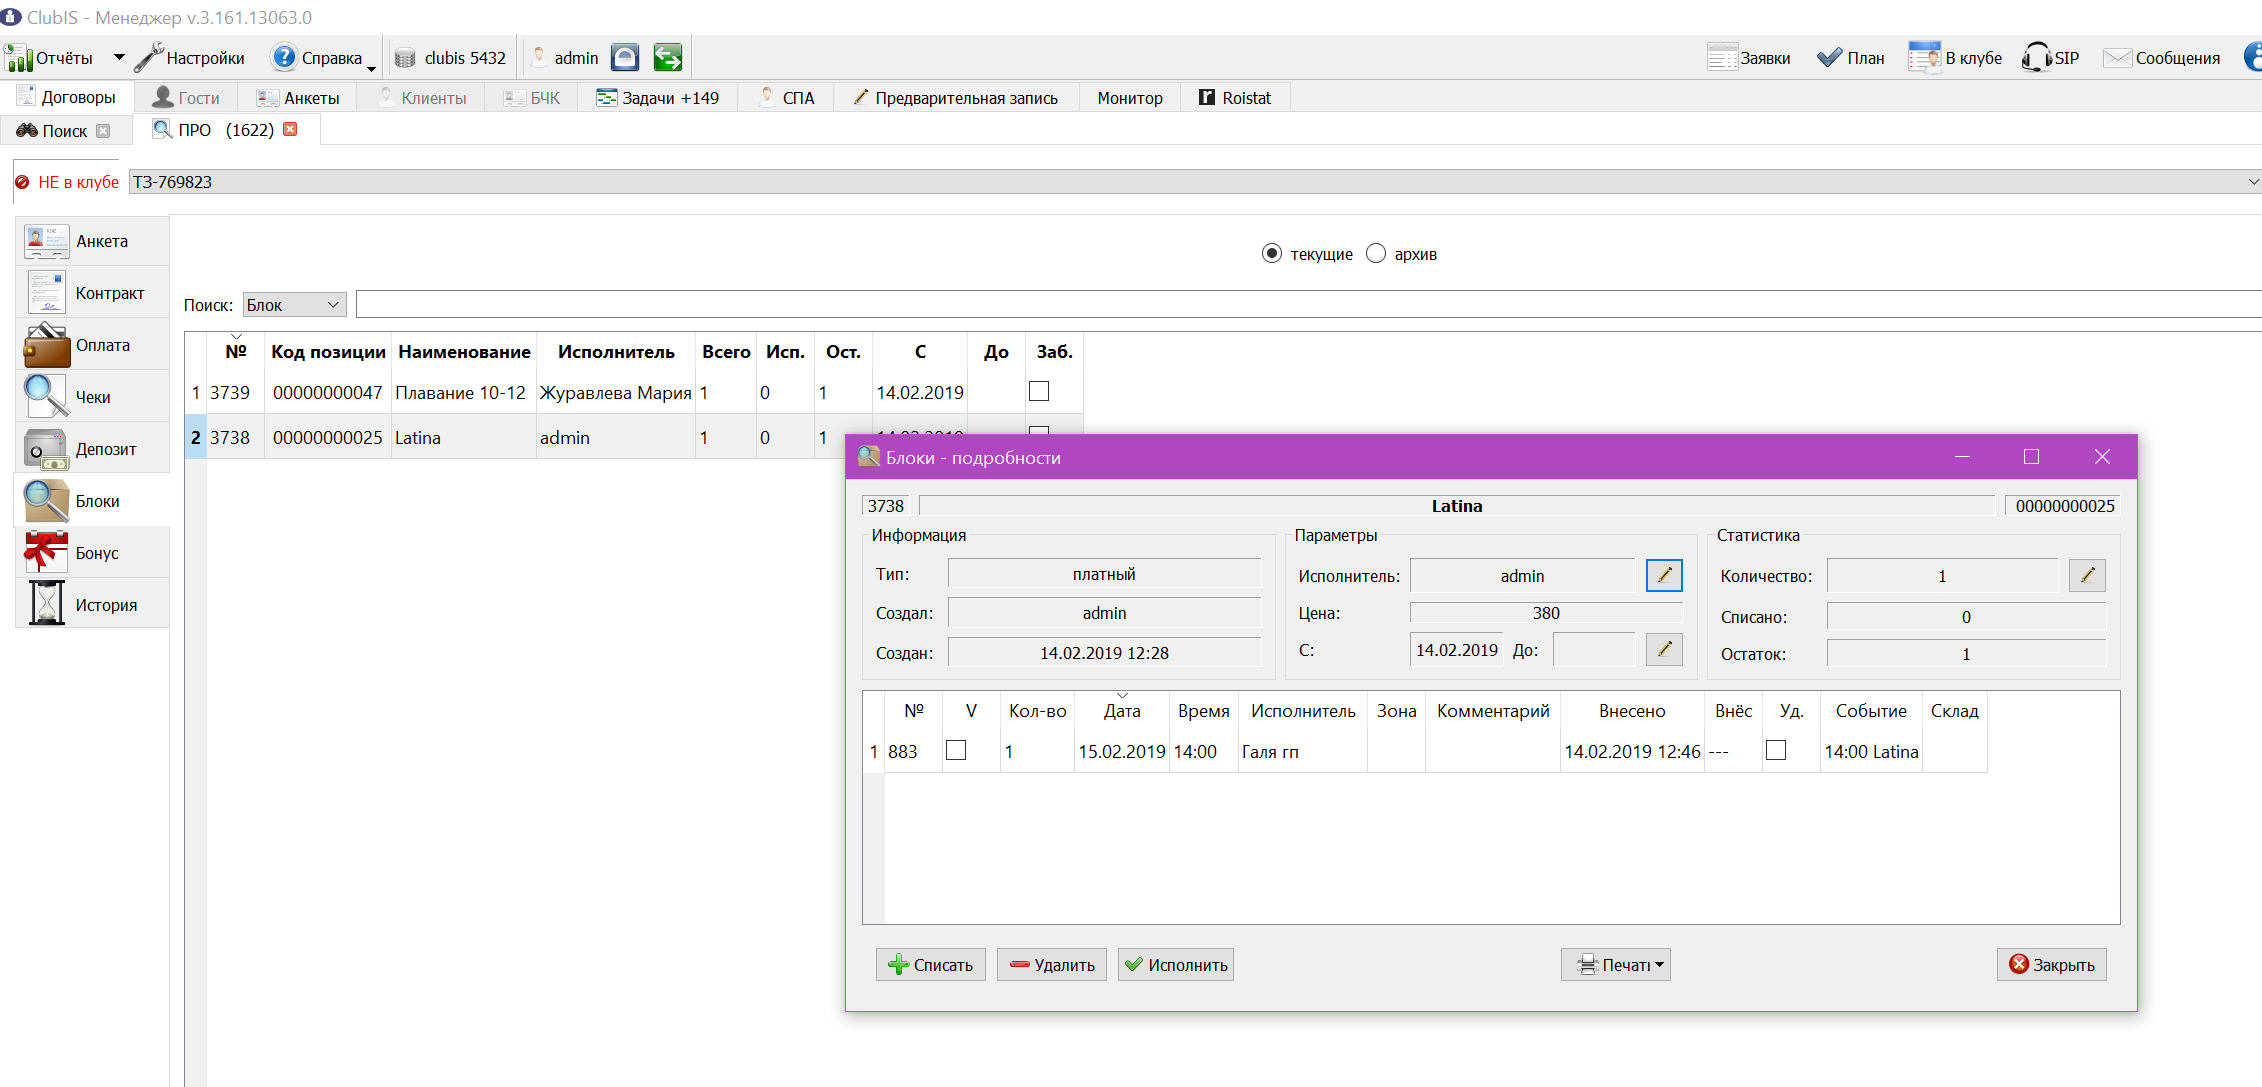2262x1087 pixels.
Task: Open Предварительная запись tab
Action: 955,98
